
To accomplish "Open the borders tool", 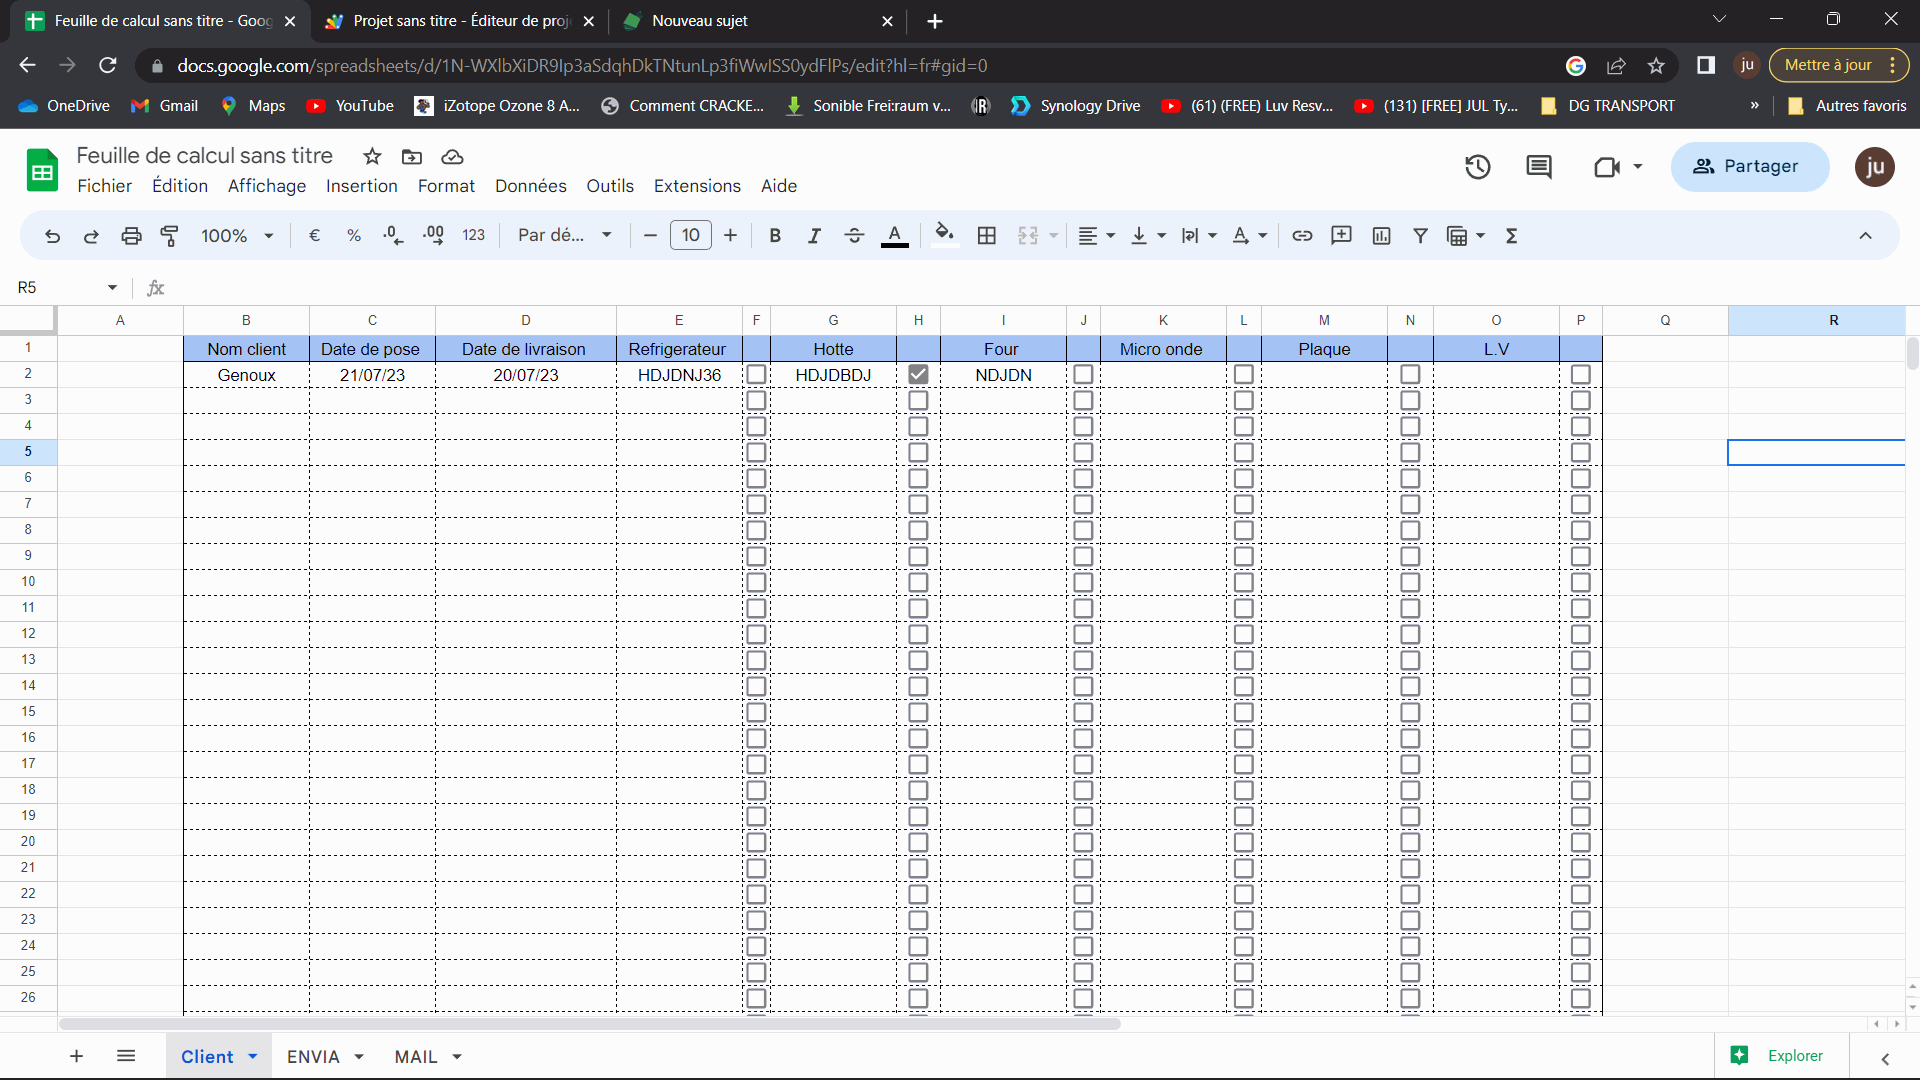I will coord(986,236).
